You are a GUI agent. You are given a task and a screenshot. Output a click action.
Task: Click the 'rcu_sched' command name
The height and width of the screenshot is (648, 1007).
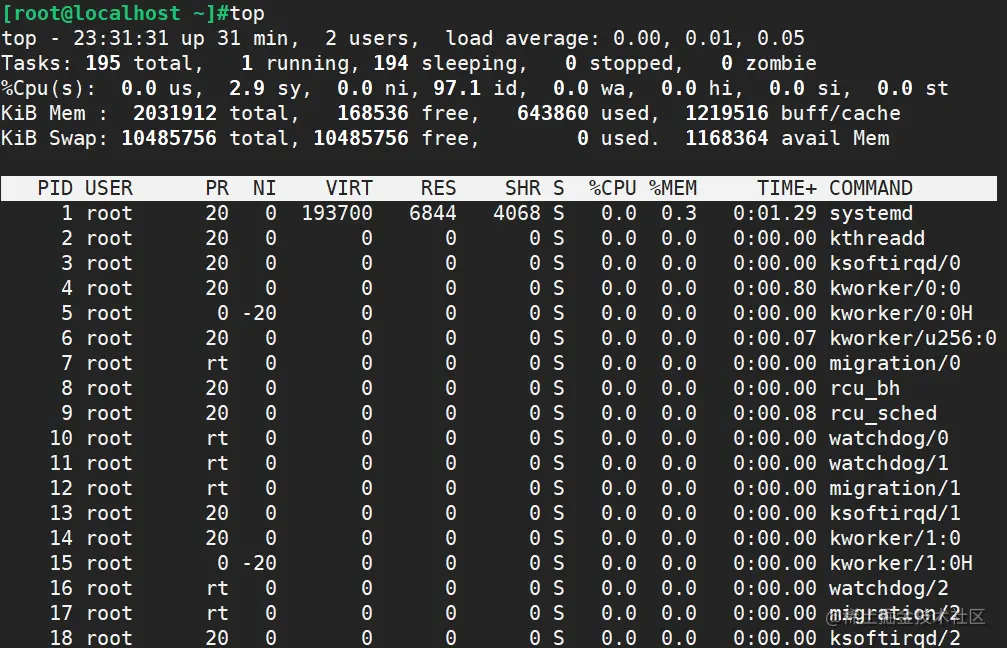[883, 414]
